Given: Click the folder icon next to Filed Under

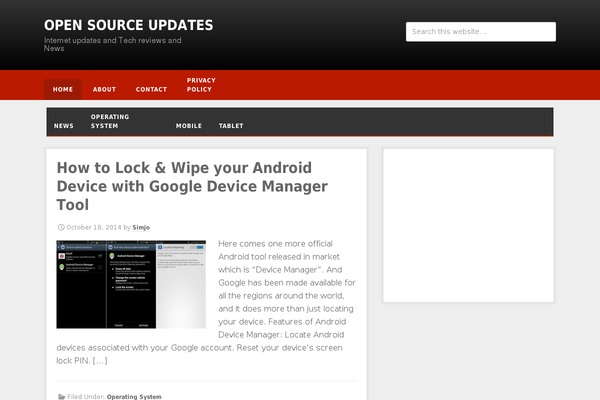Looking at the screenshot, I should (61, 397).
